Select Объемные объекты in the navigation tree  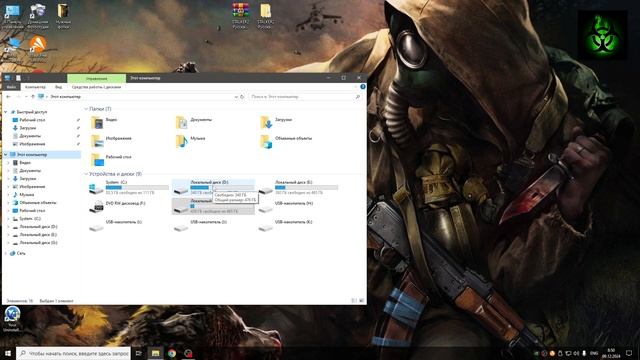(x=38, y=202)
